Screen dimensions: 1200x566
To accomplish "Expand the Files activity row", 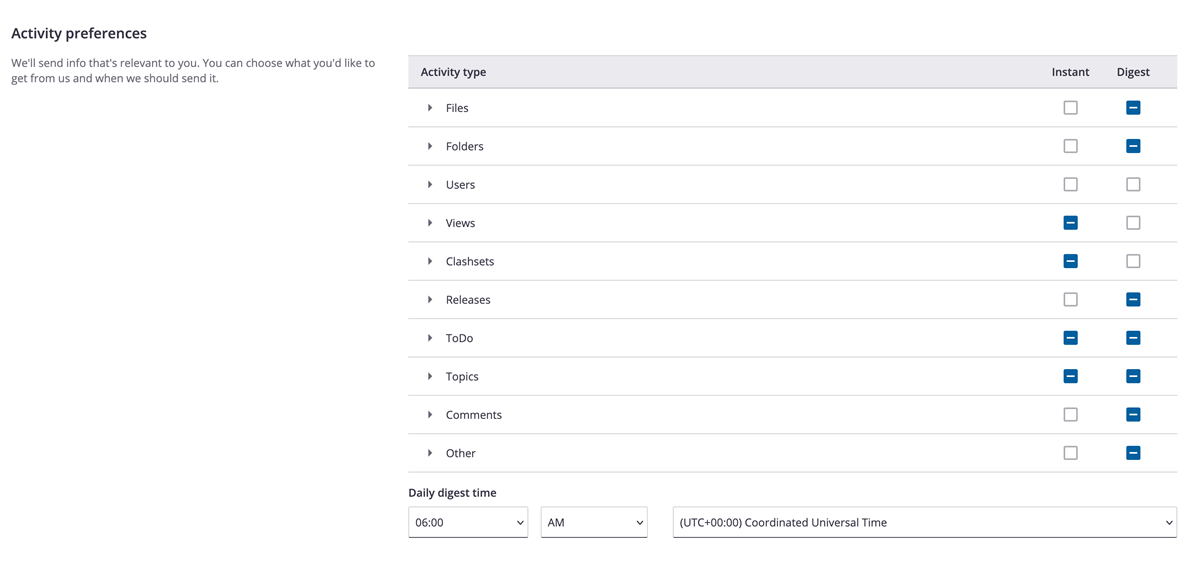I will [430, 108].
